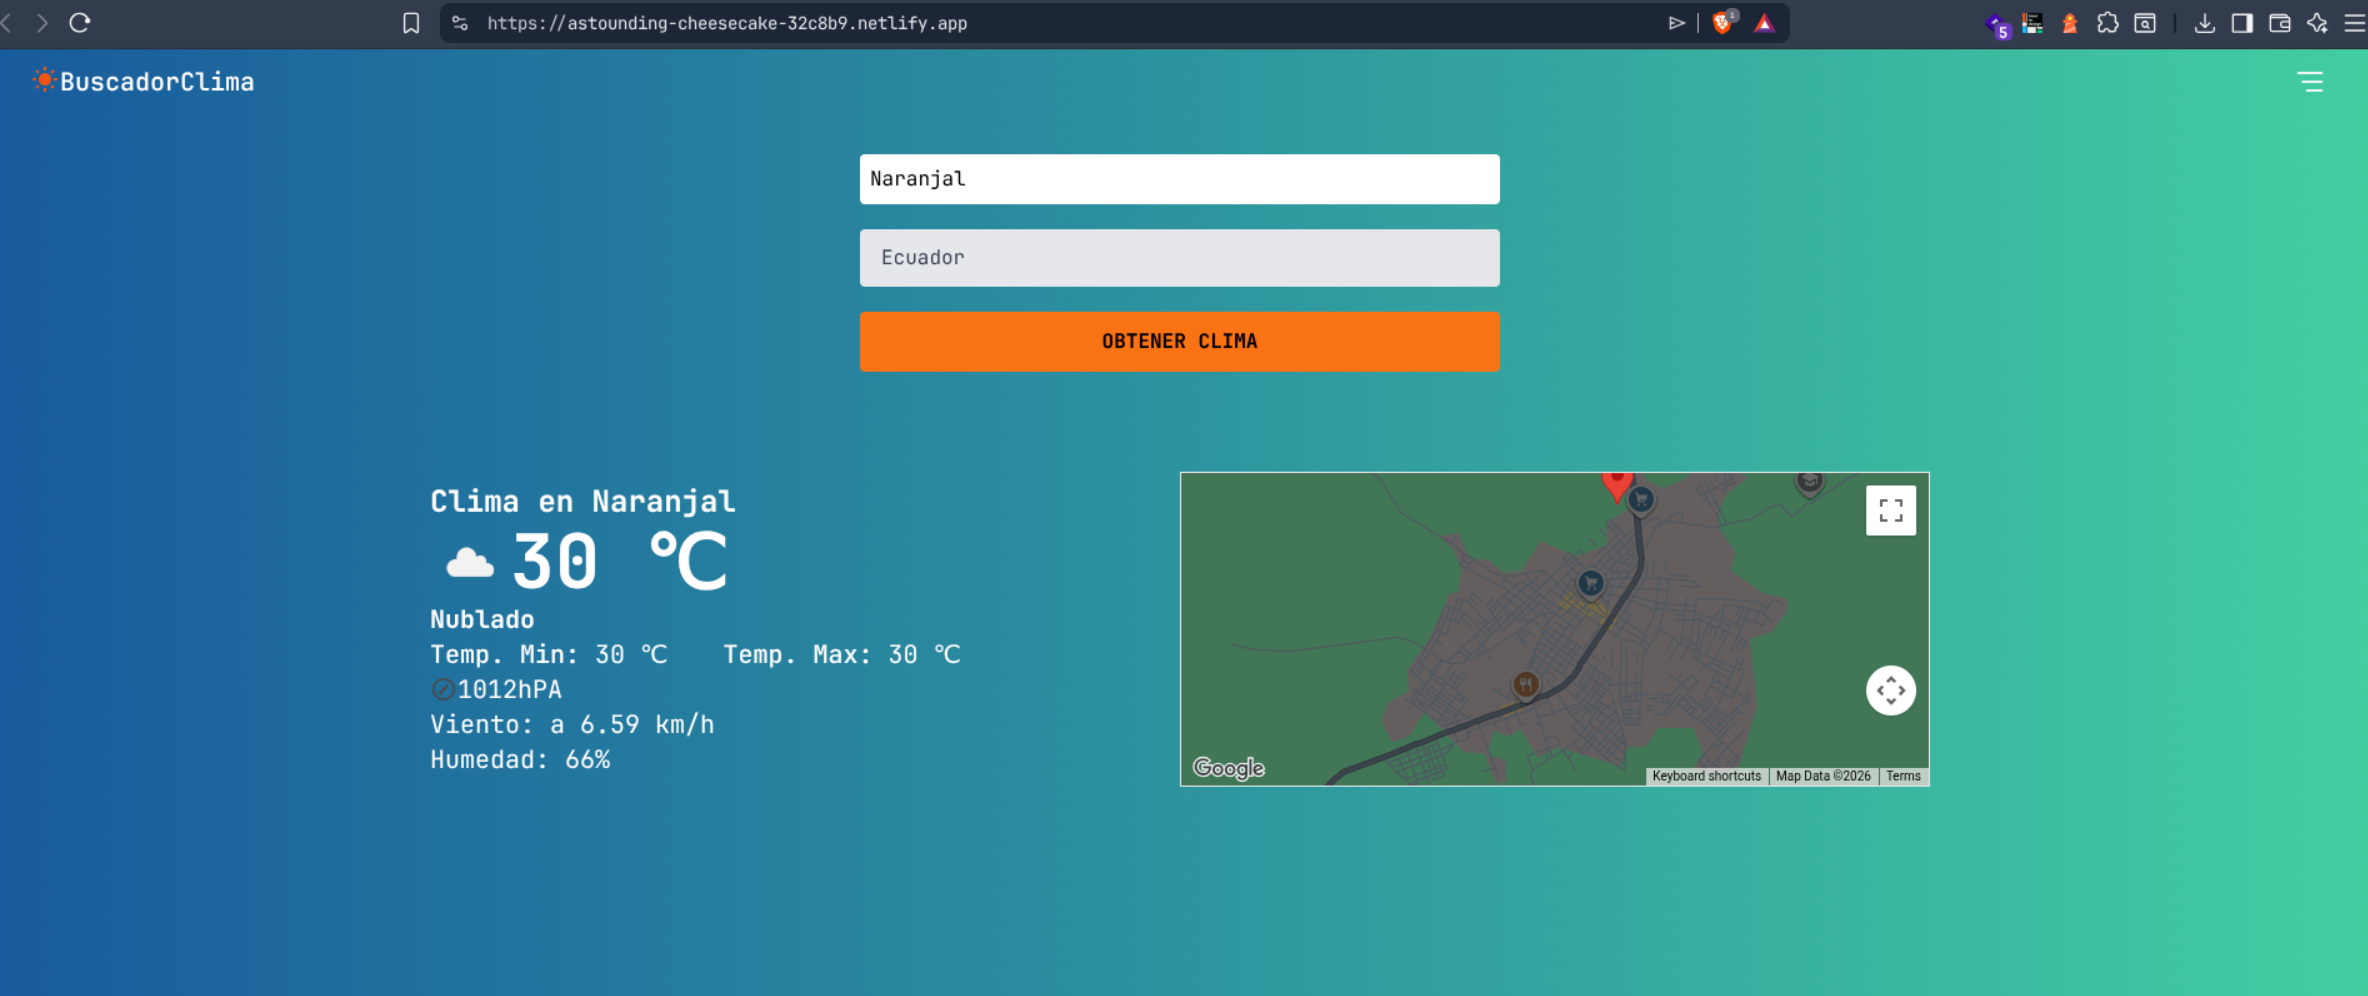Open the purple extension with badge 5
The height and width of the screenshot is (996, 2368).
click(x=1997, y=26)
